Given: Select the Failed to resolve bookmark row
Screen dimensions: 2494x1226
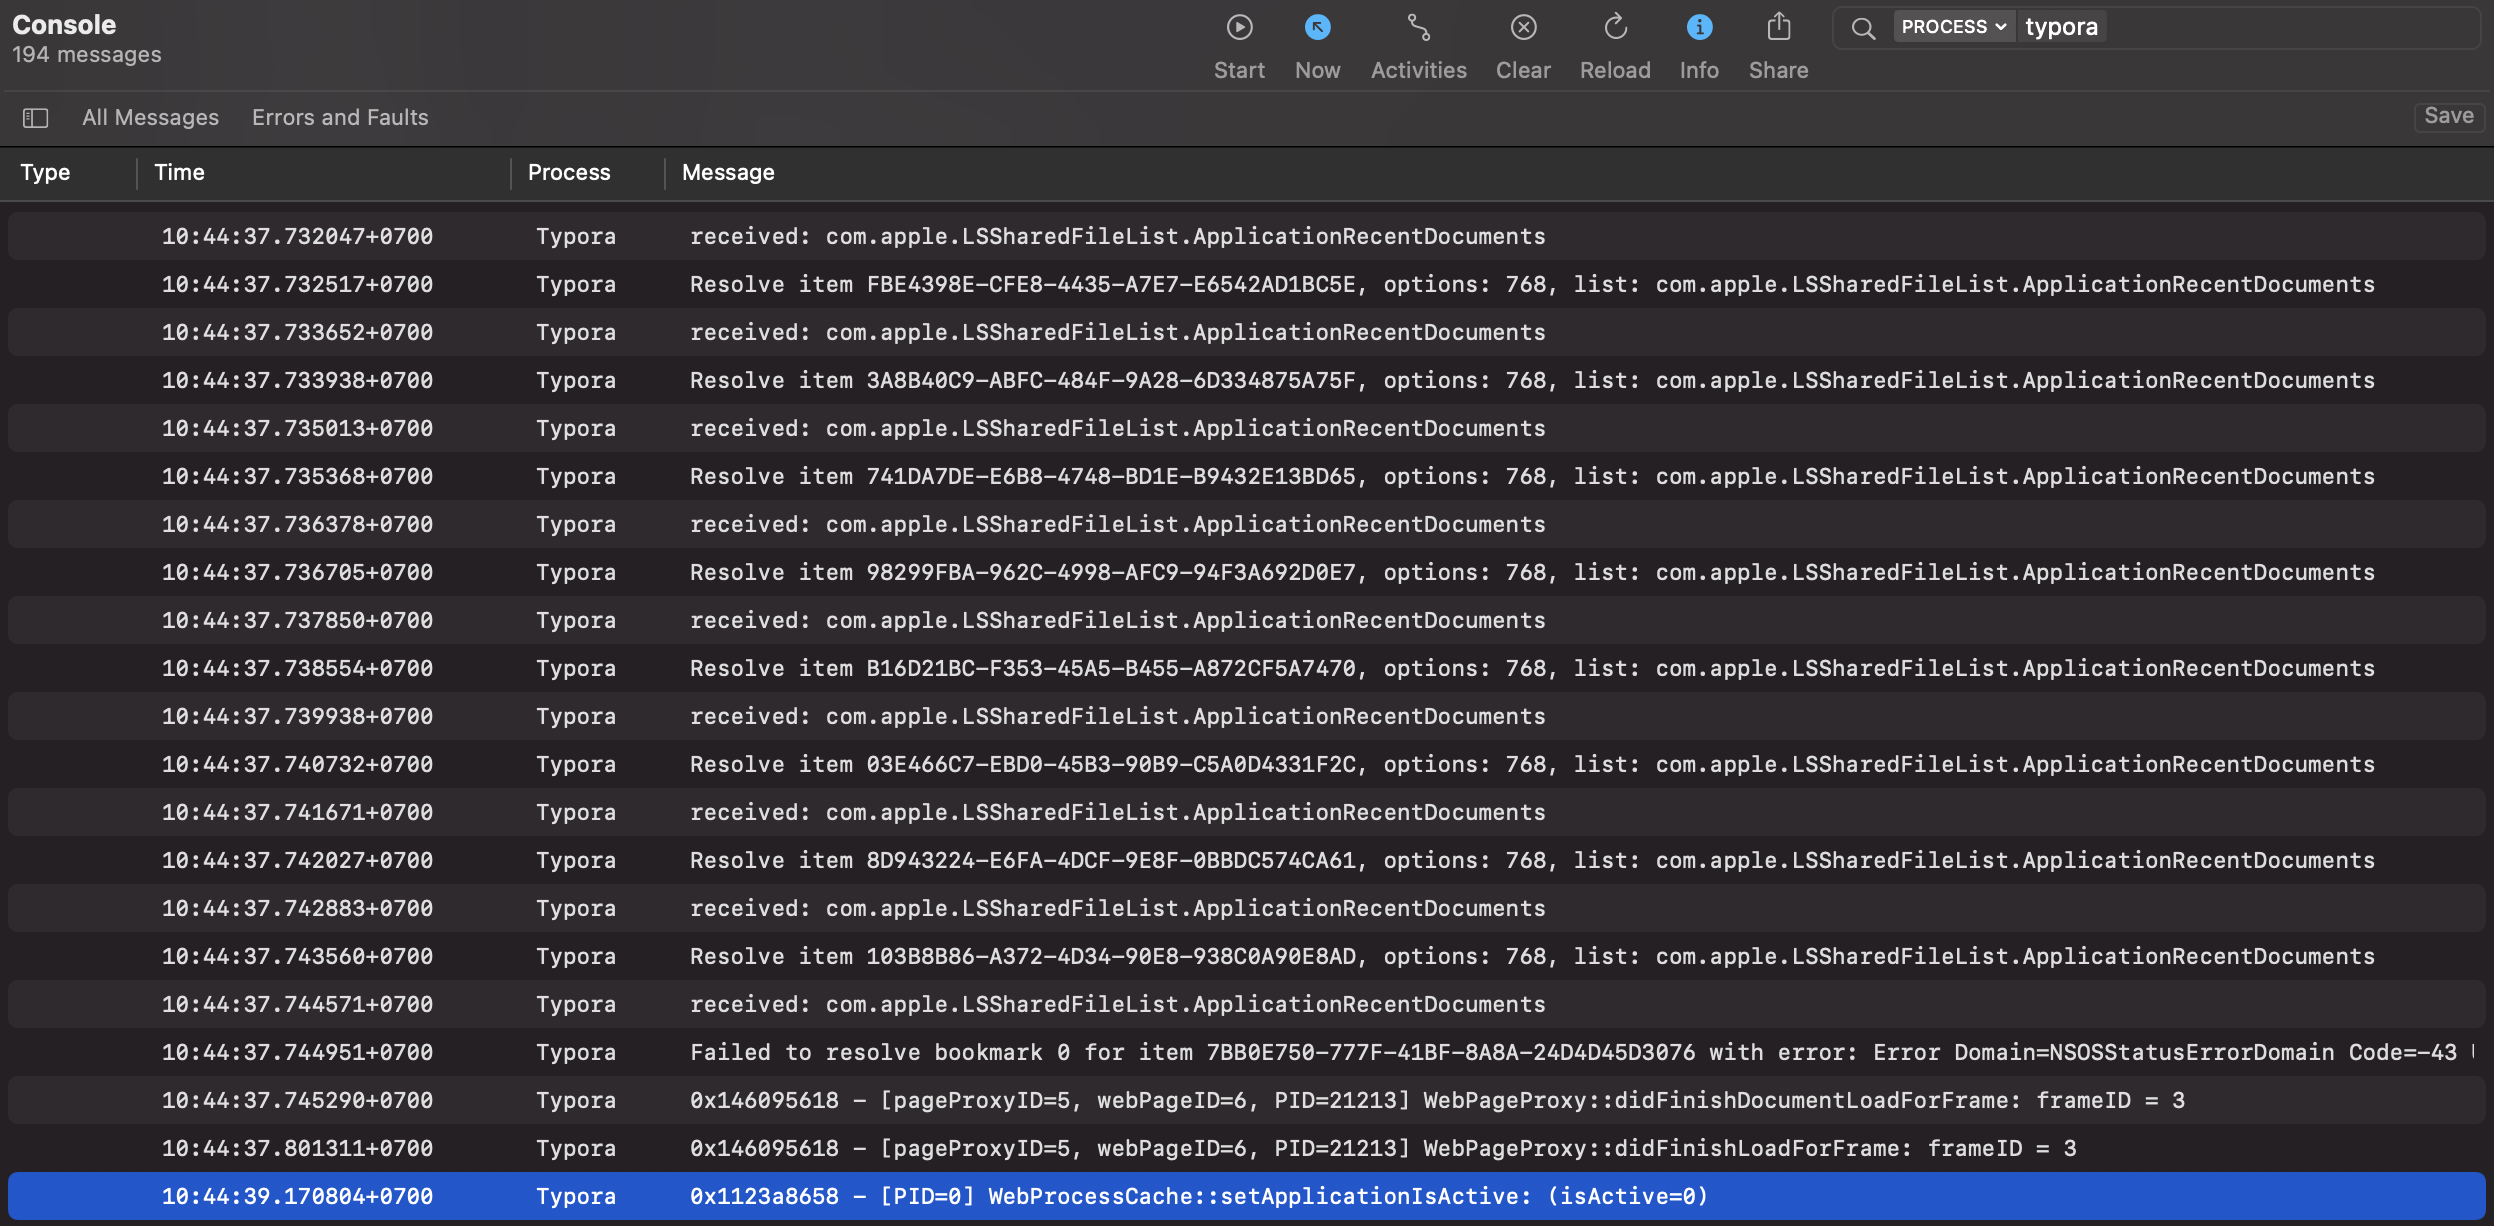Looking at the screenshot, I should coord(1200,1052).
